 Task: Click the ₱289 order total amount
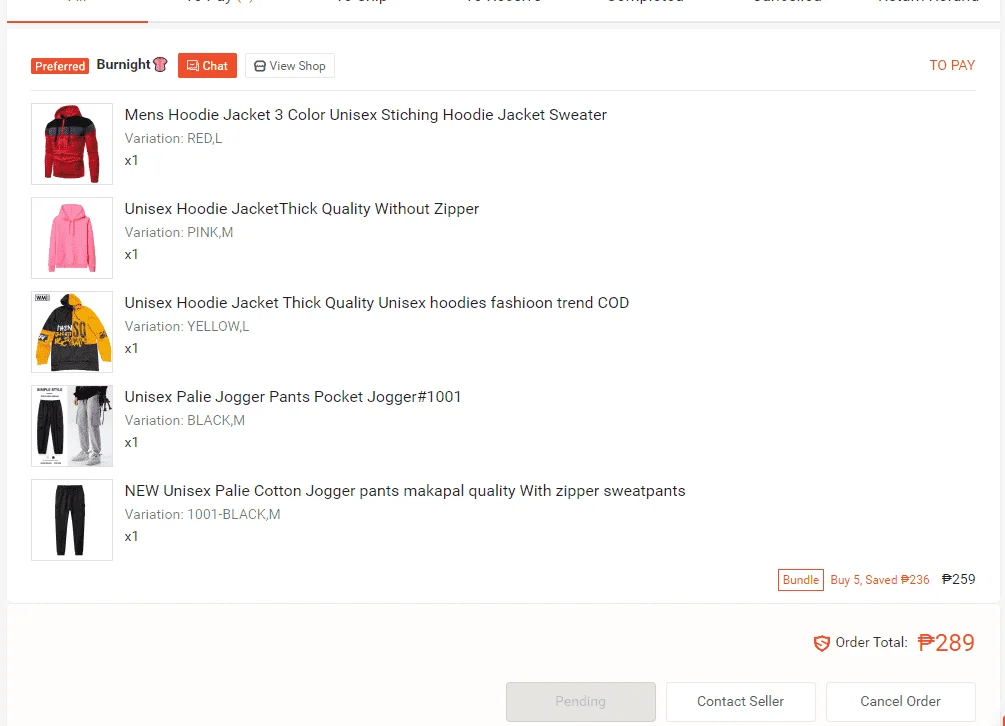tap(946, 642)
